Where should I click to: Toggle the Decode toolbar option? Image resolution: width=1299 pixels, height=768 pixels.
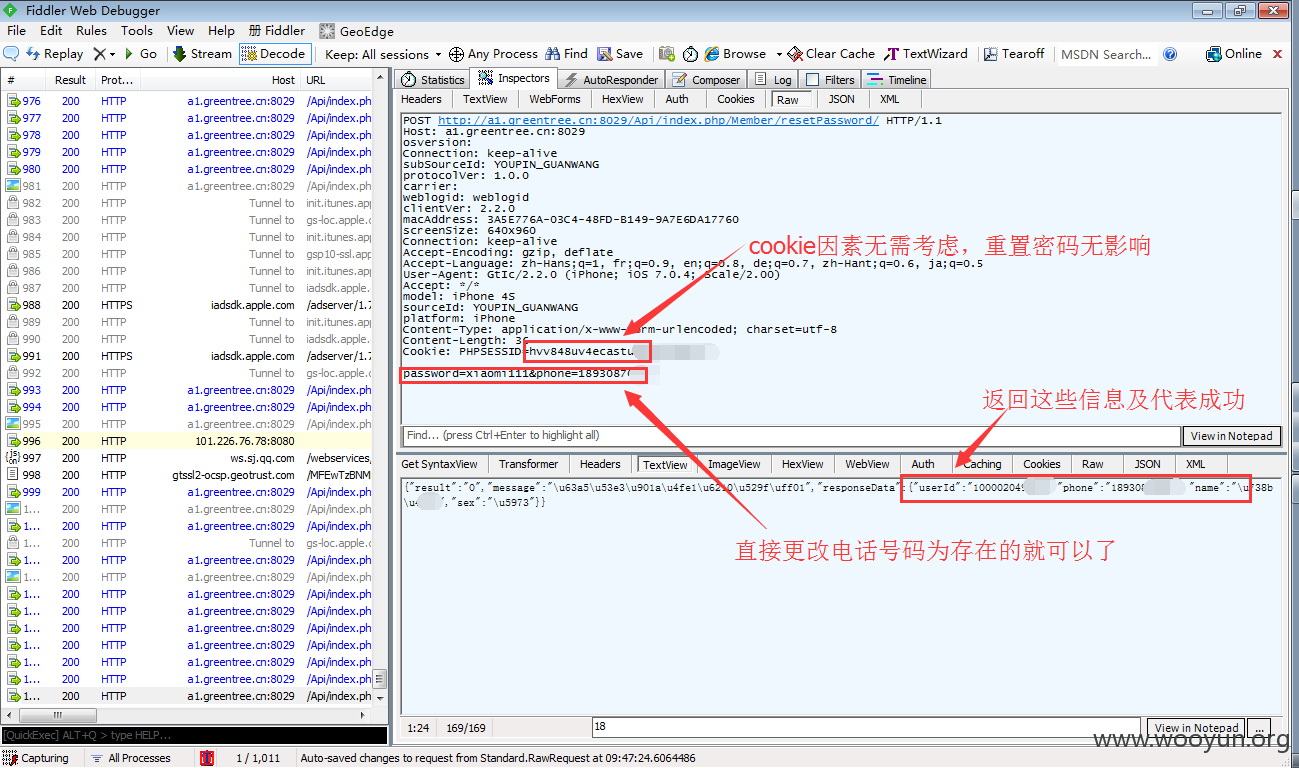click(x=275, y=54)
